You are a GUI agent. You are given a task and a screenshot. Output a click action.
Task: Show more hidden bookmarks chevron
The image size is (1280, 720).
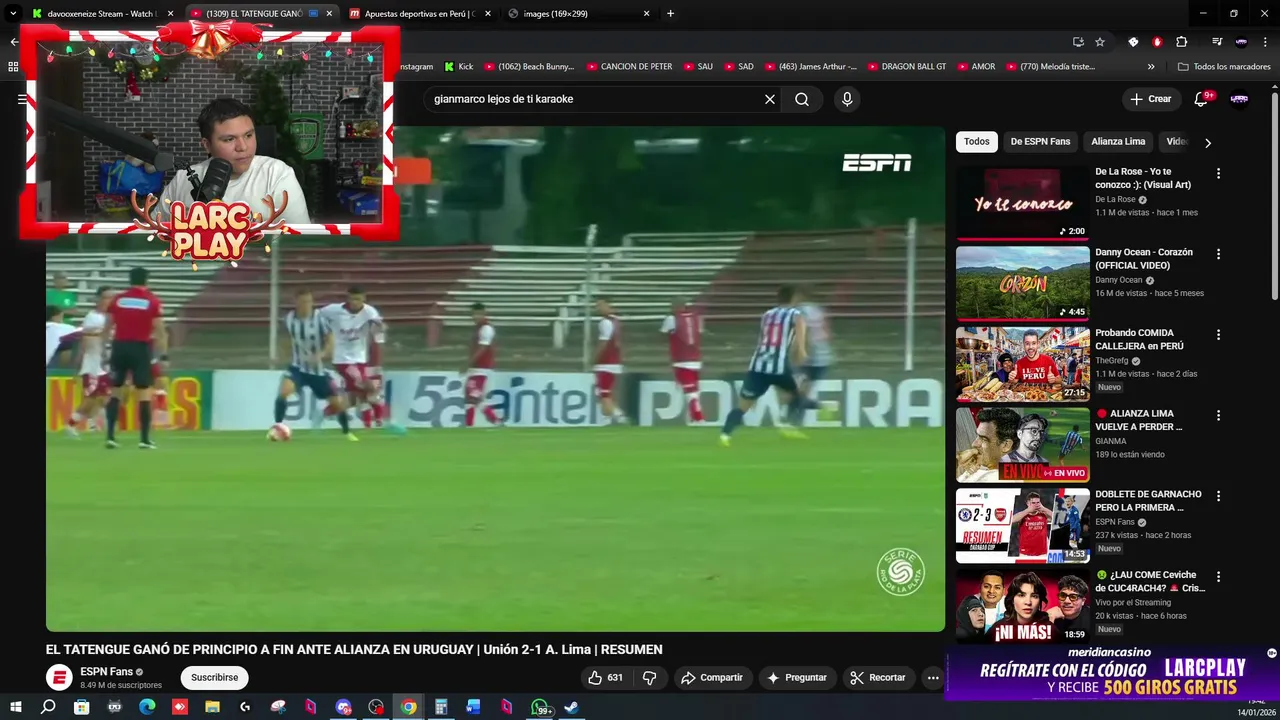[x=1151, y=66]
